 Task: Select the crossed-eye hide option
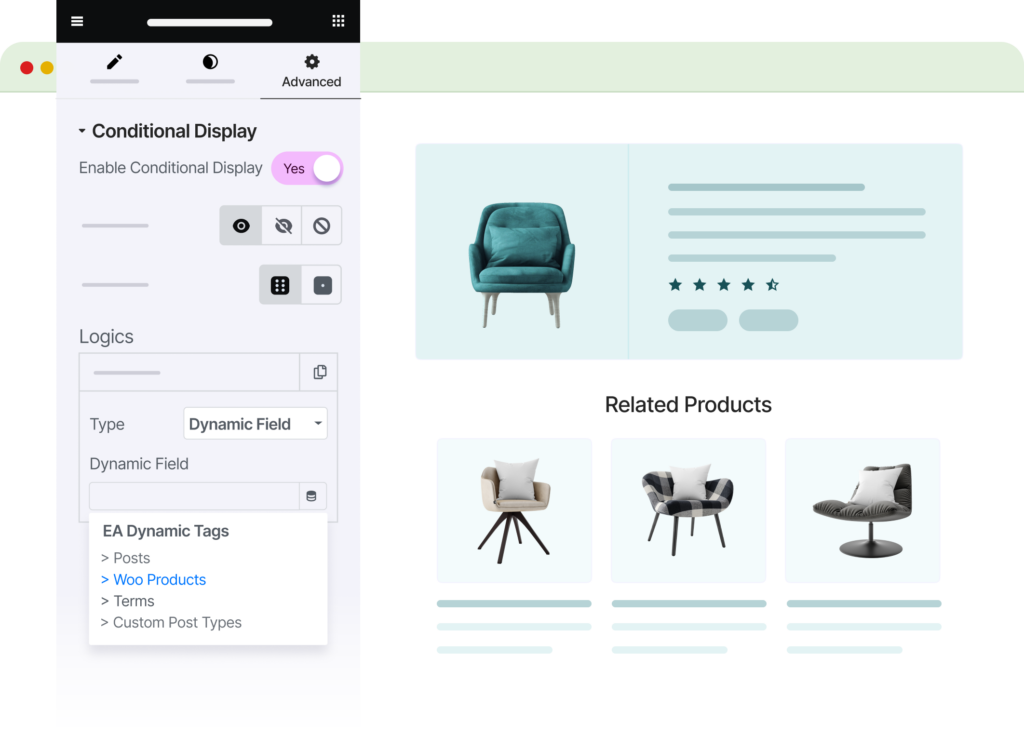click(283, 226)
